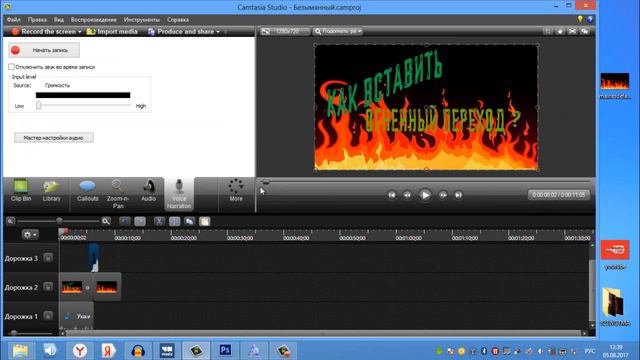This screenshot has width=640, height=360.
Task: Click the Play button in preview controls
Action: pos(425,195)
